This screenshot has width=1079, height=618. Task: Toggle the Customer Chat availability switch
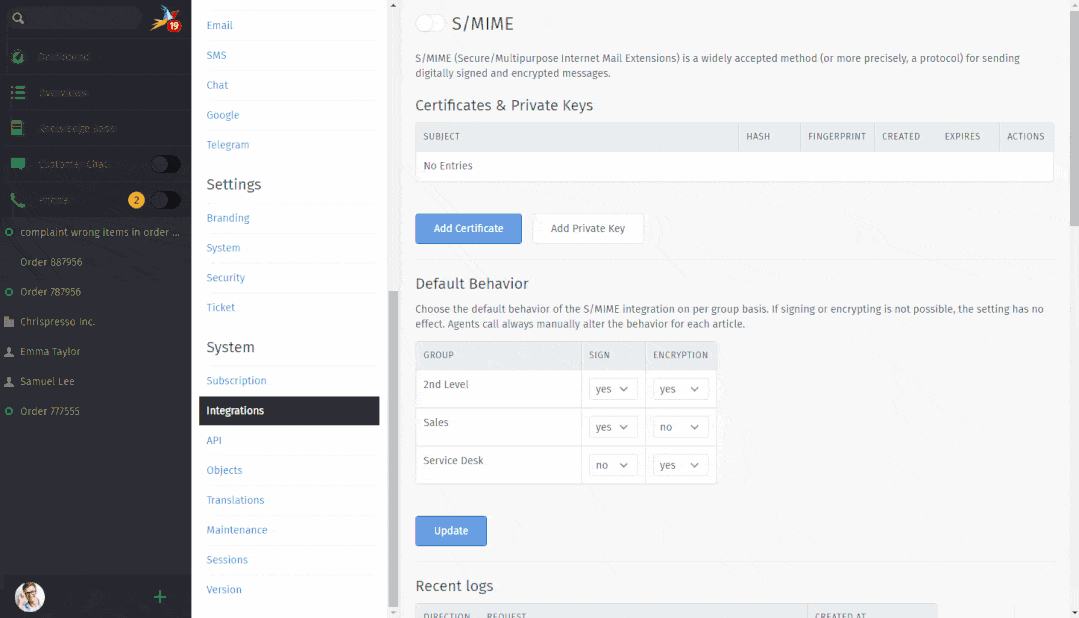point(165,164)
